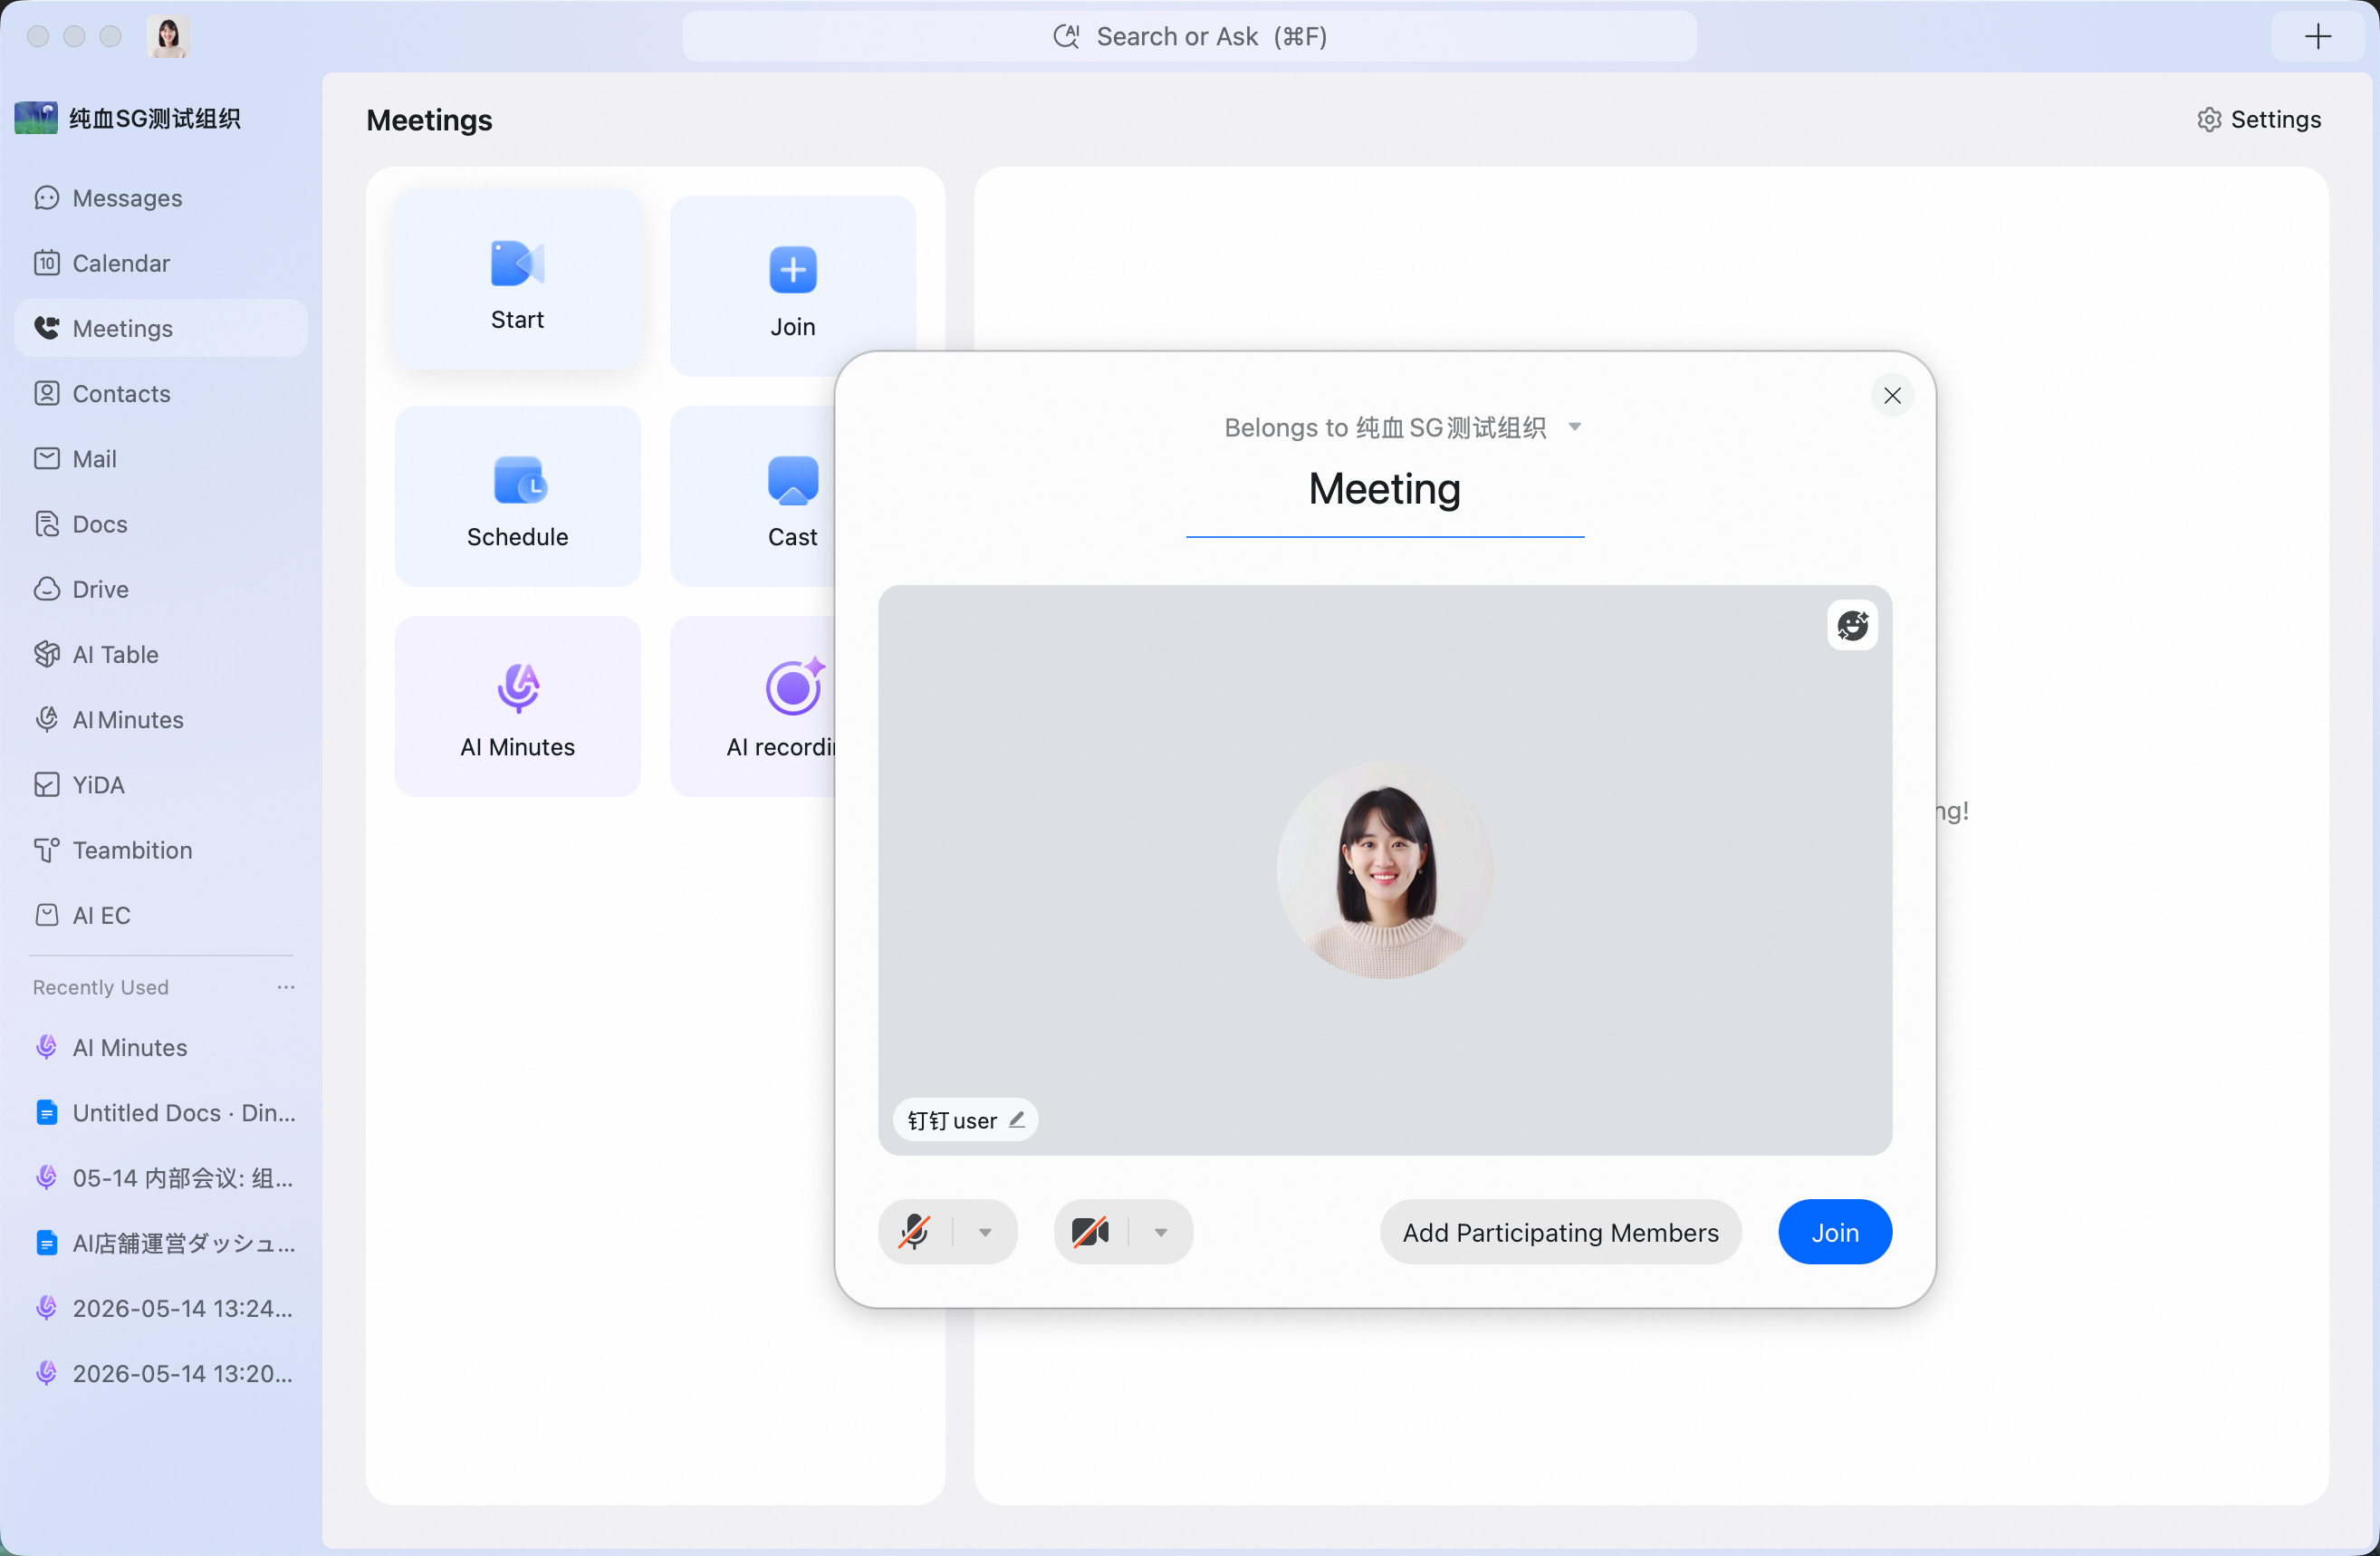
Task: Open the virtual avatar effects button
Action: [1852, 625]
